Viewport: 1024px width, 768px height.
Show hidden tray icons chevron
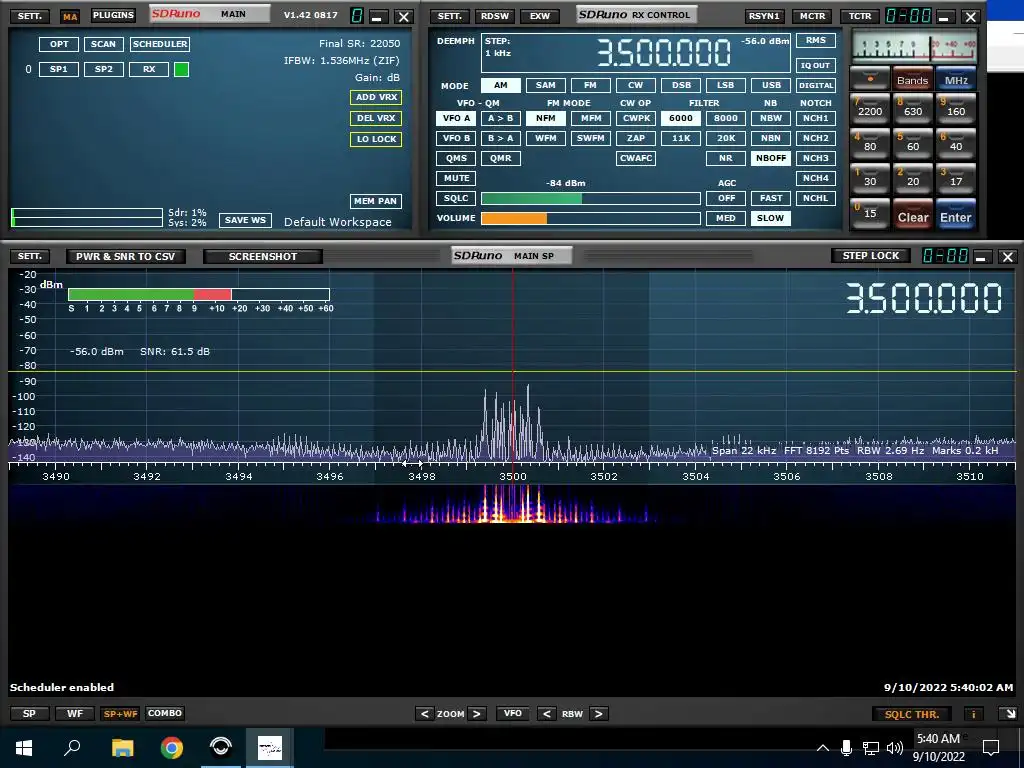coord(823,748)
